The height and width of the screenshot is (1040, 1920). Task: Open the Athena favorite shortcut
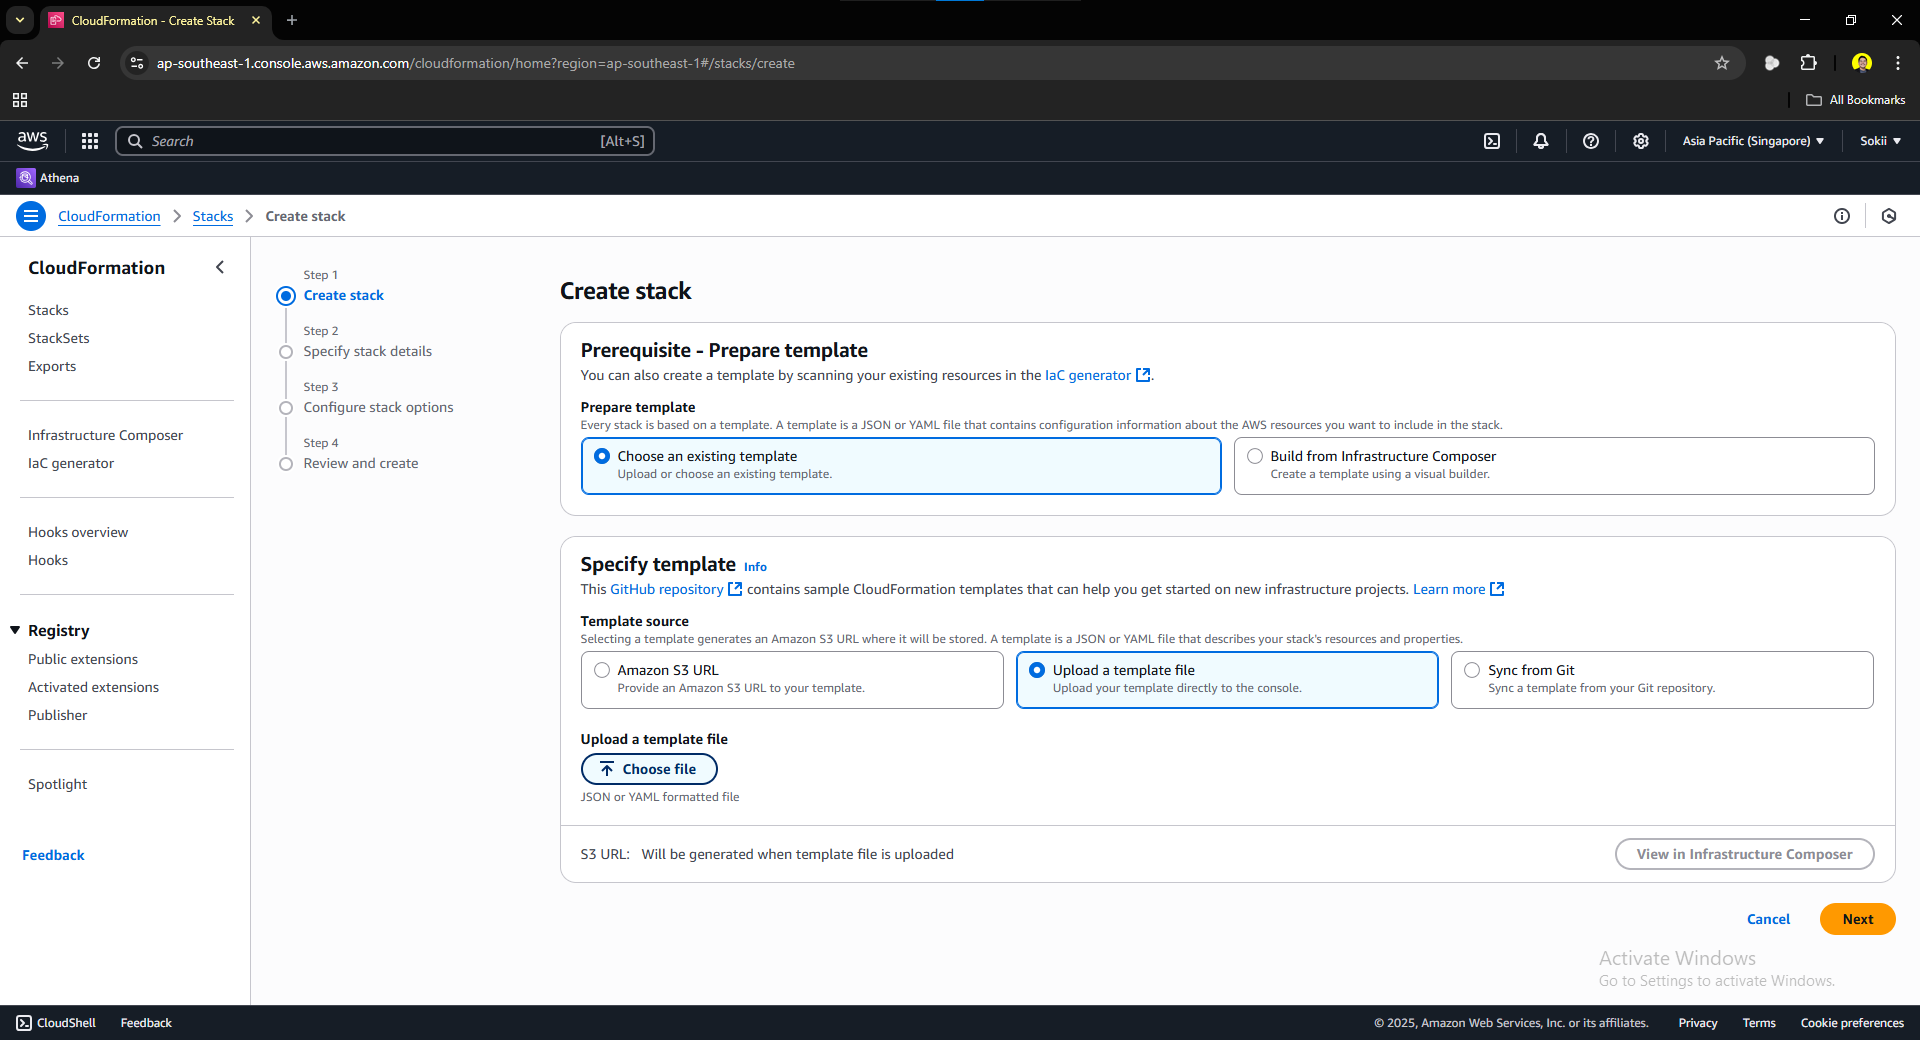click(x=48, y=178)
